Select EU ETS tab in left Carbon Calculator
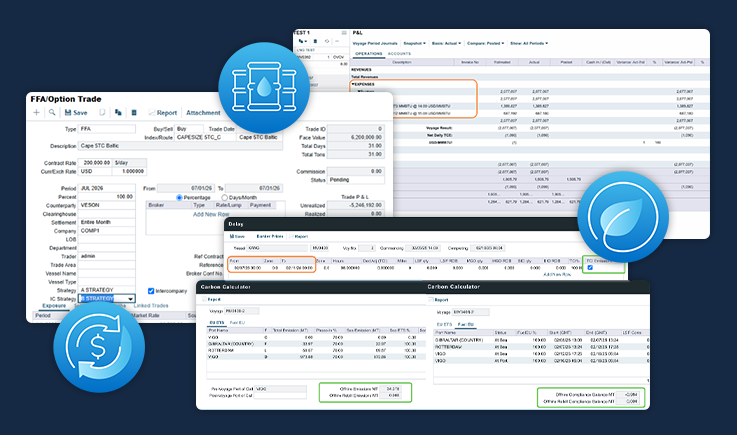 217,323
